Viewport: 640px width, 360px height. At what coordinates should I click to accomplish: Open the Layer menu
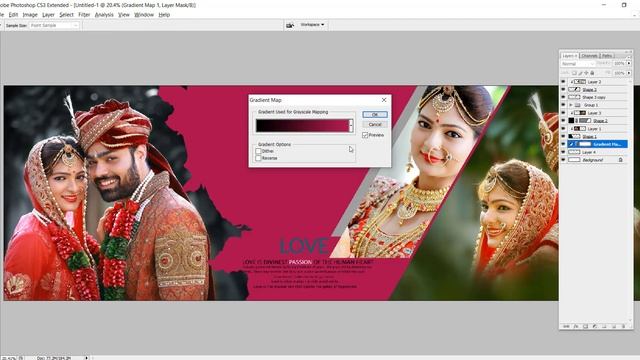(x=48, y=15)
